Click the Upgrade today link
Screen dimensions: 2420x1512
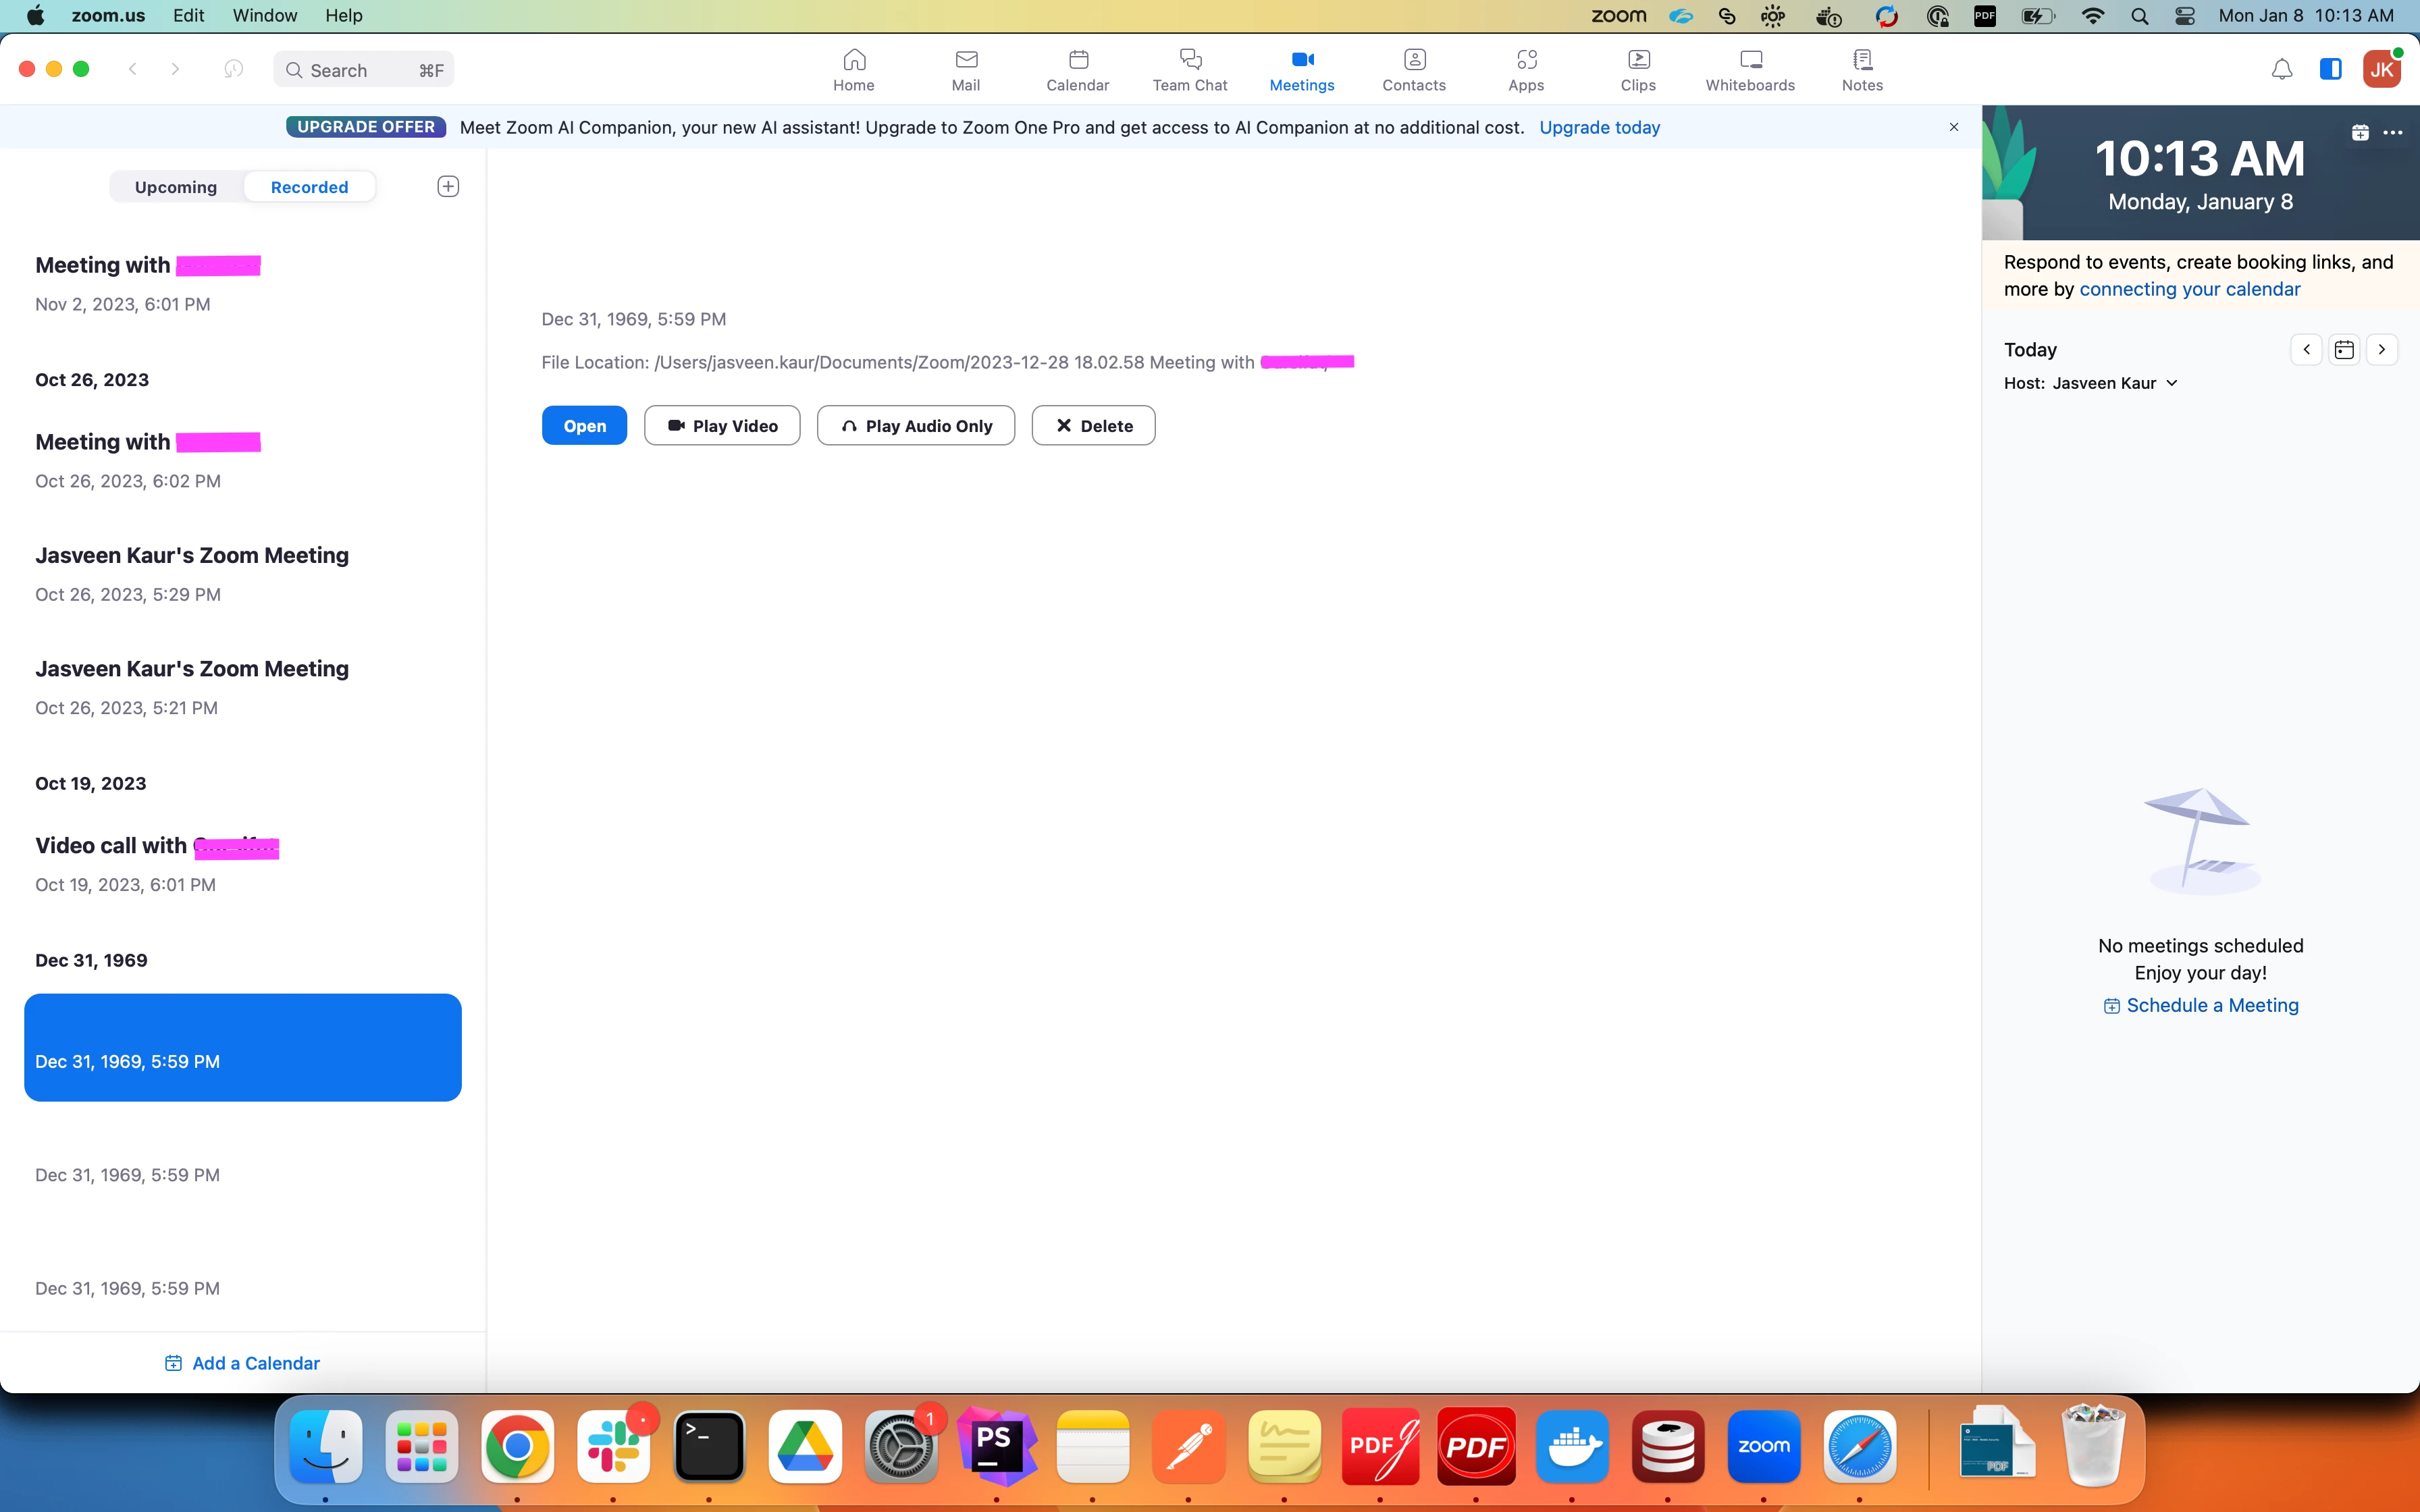coord(1599,127)
